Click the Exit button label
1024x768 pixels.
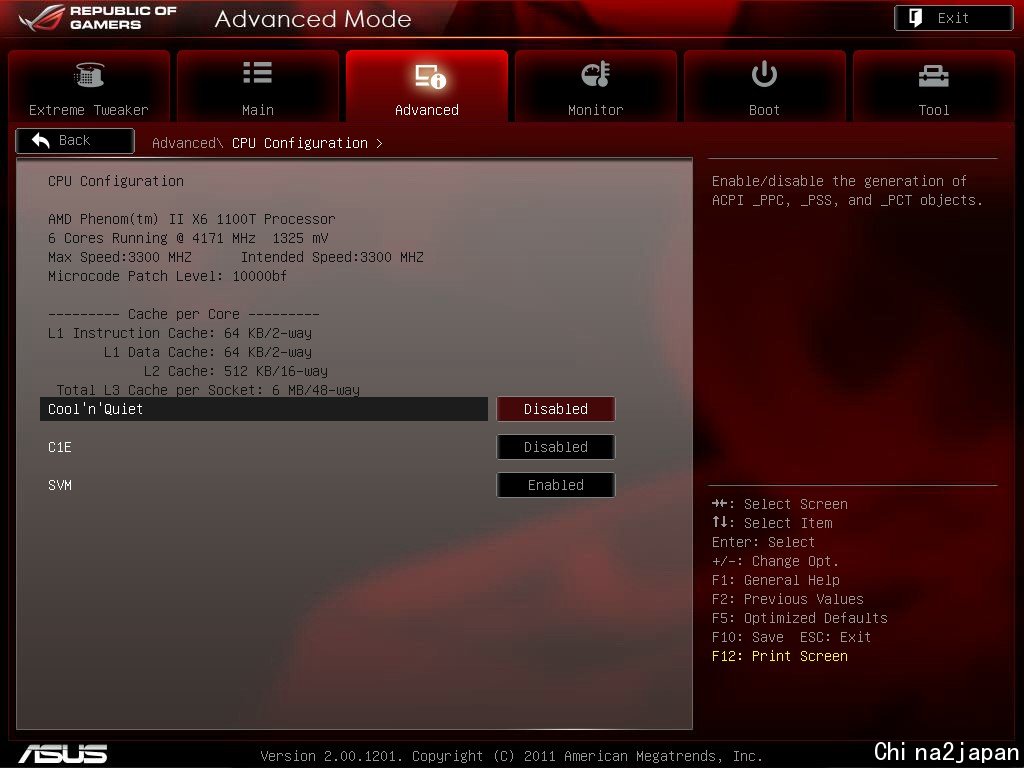(x=953, y=18)
